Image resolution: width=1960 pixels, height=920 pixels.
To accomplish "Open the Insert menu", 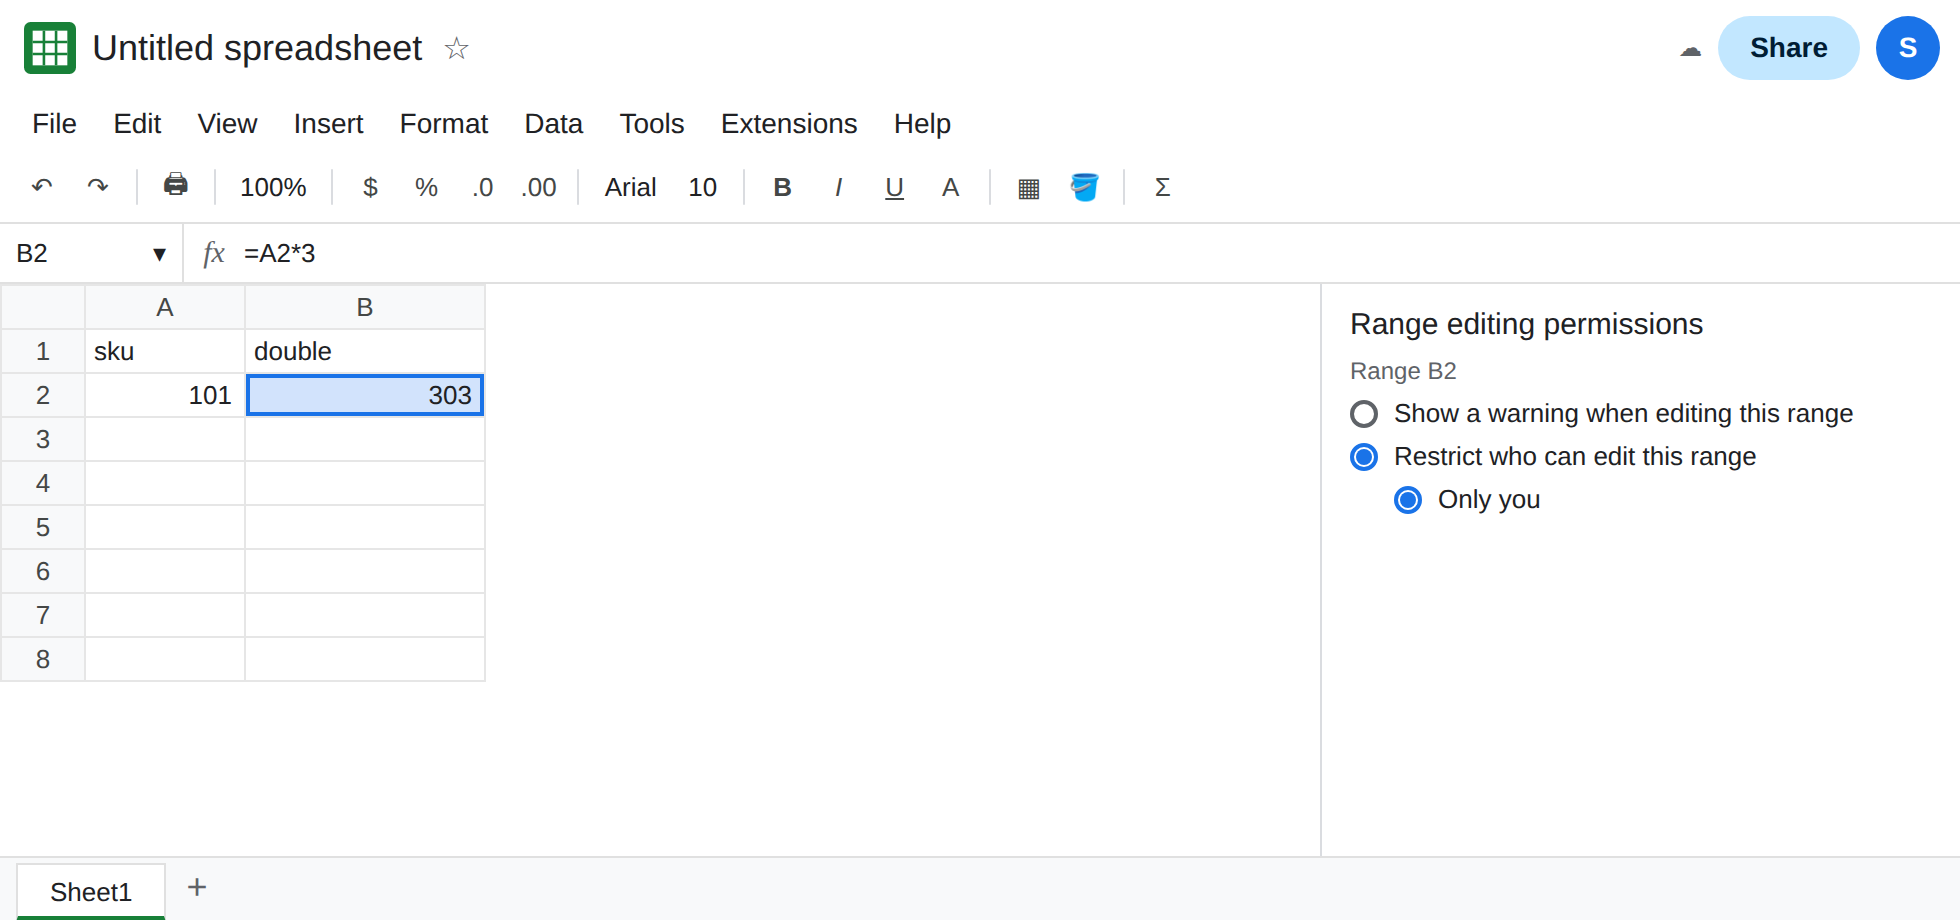I will click(328, 123).
